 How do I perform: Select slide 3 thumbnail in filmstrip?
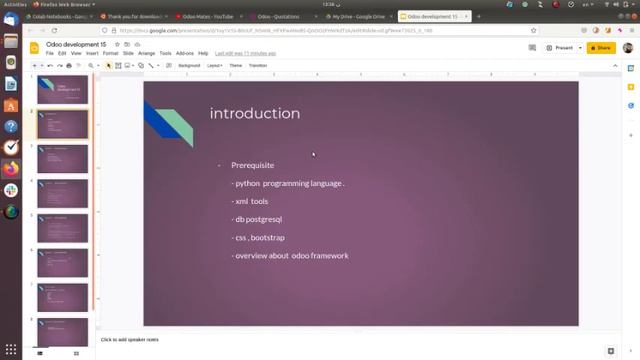click(62, 159)
